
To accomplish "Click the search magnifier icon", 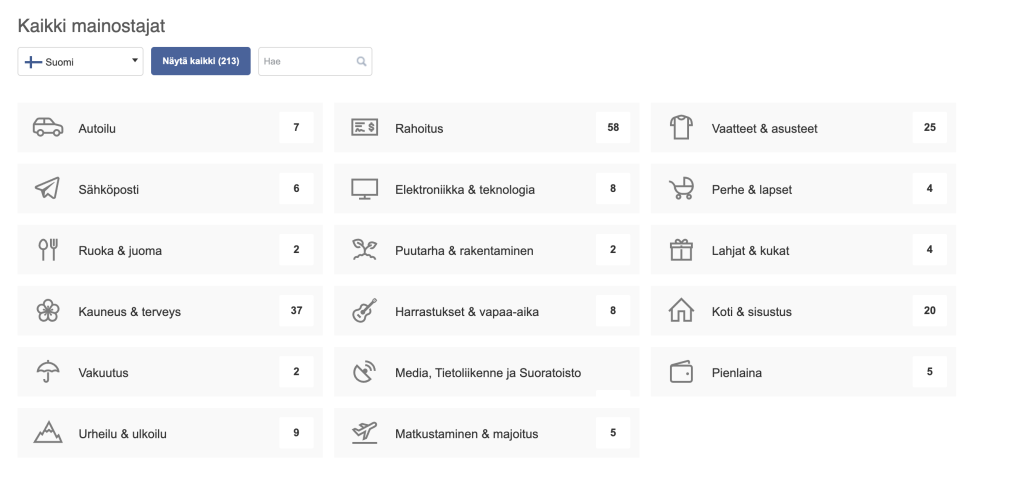I will point(361,62).
